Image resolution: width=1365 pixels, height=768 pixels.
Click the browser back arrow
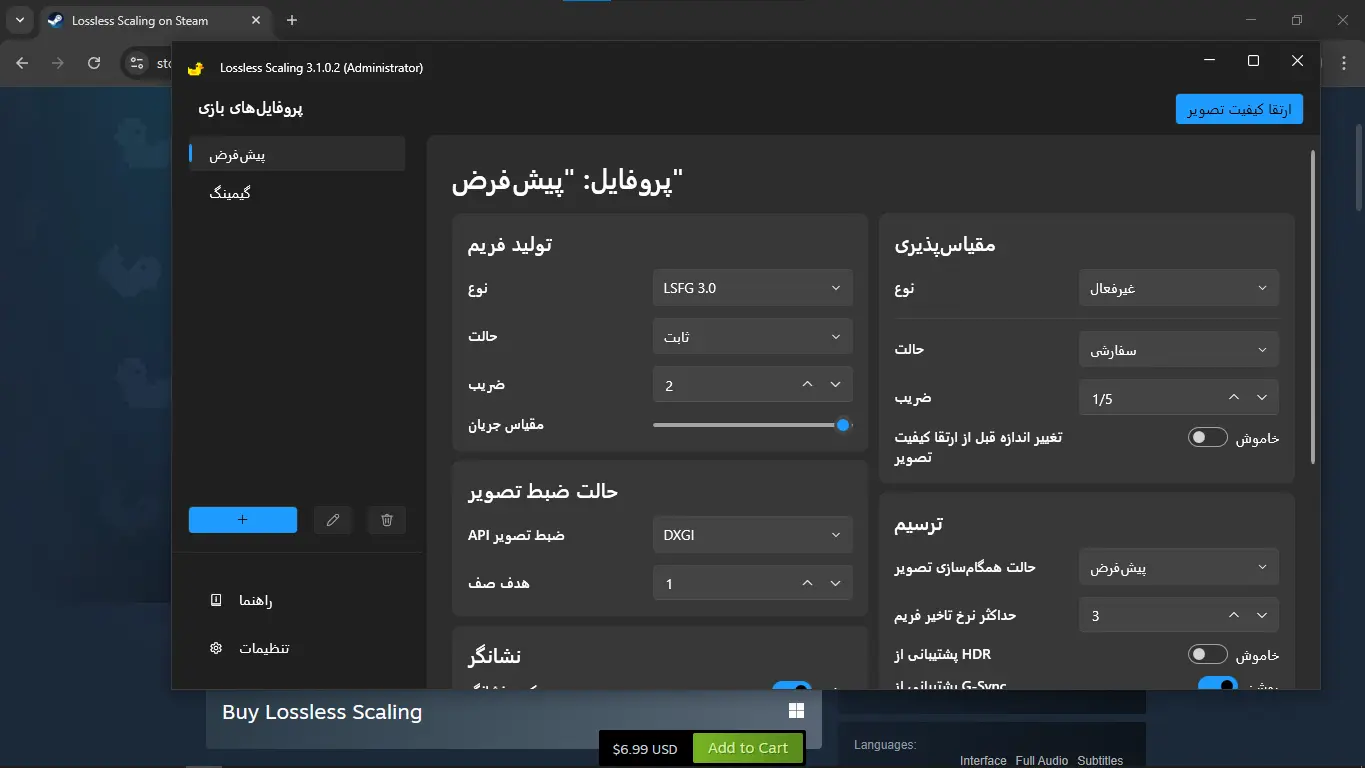(22, 63)
